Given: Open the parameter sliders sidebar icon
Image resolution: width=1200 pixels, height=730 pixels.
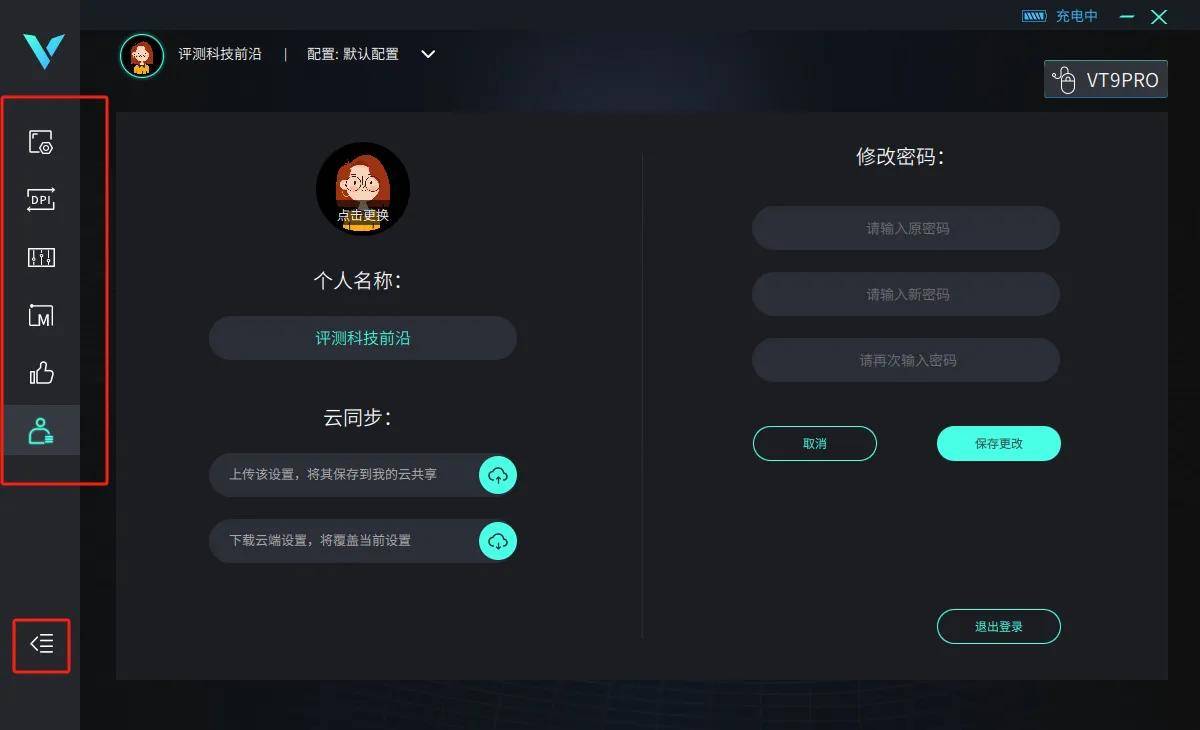Looking at the screenshot, I should [x=41, y=258].
